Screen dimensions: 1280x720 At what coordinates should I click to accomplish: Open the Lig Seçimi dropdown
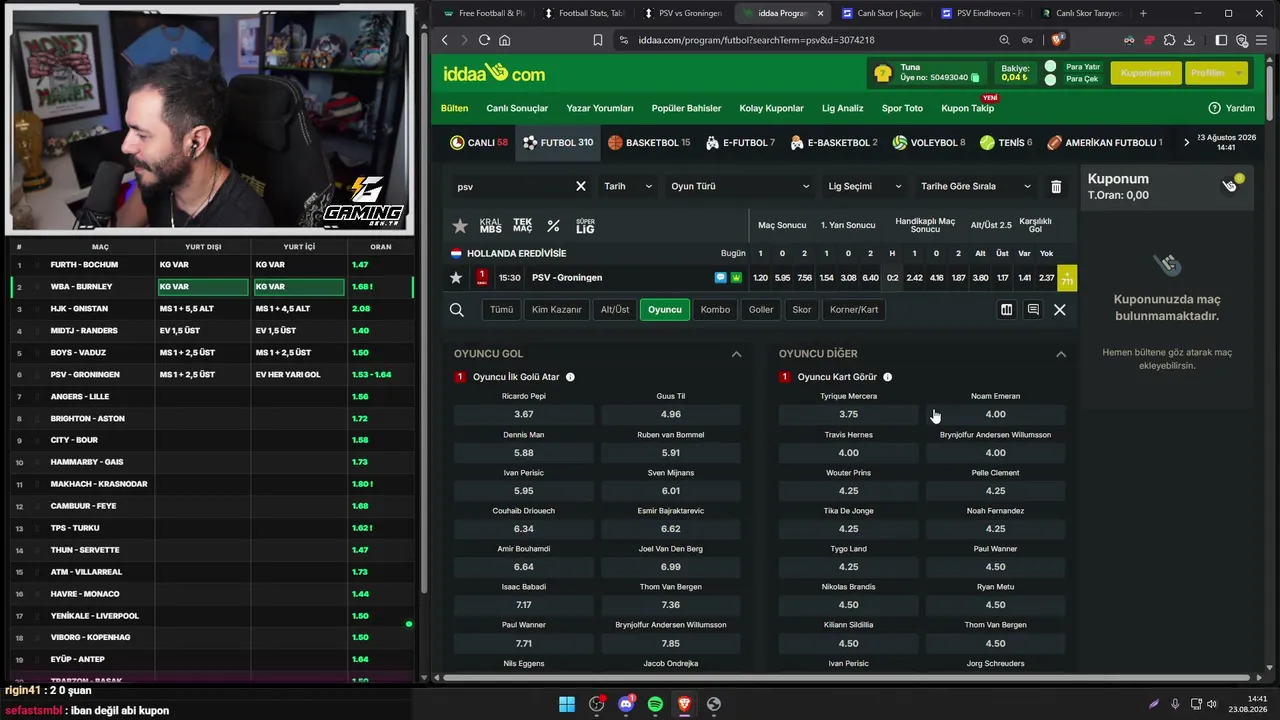pyautogui.click(x=865, y=186)
